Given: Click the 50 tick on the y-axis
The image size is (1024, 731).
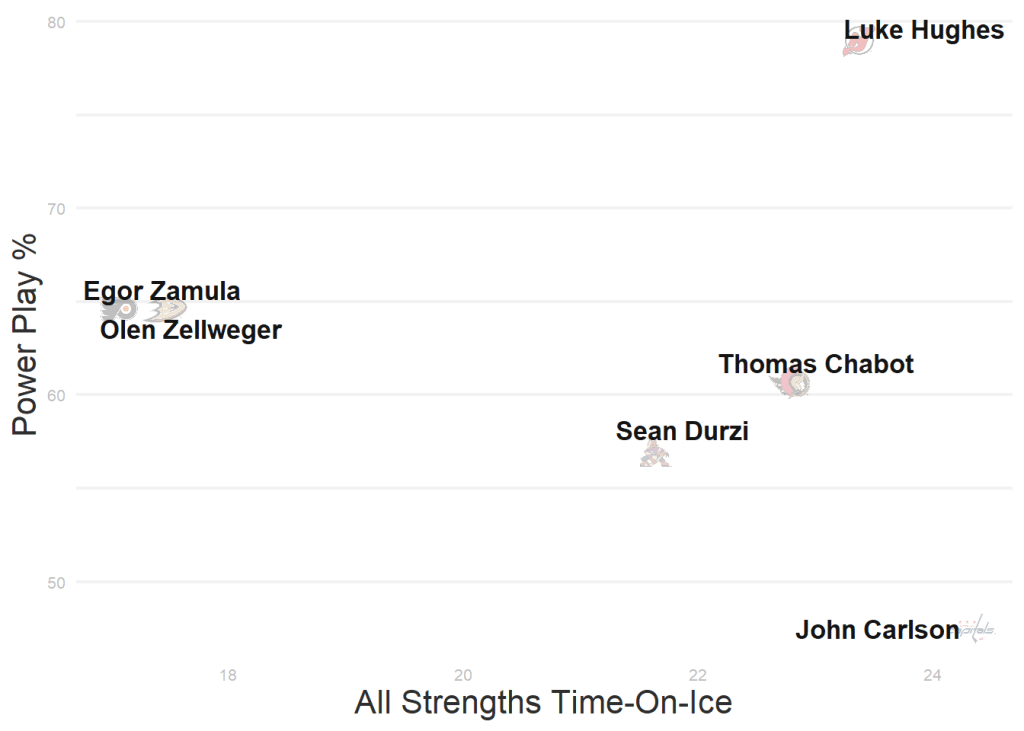Looking at the screenshot, I should pos(55,582).
